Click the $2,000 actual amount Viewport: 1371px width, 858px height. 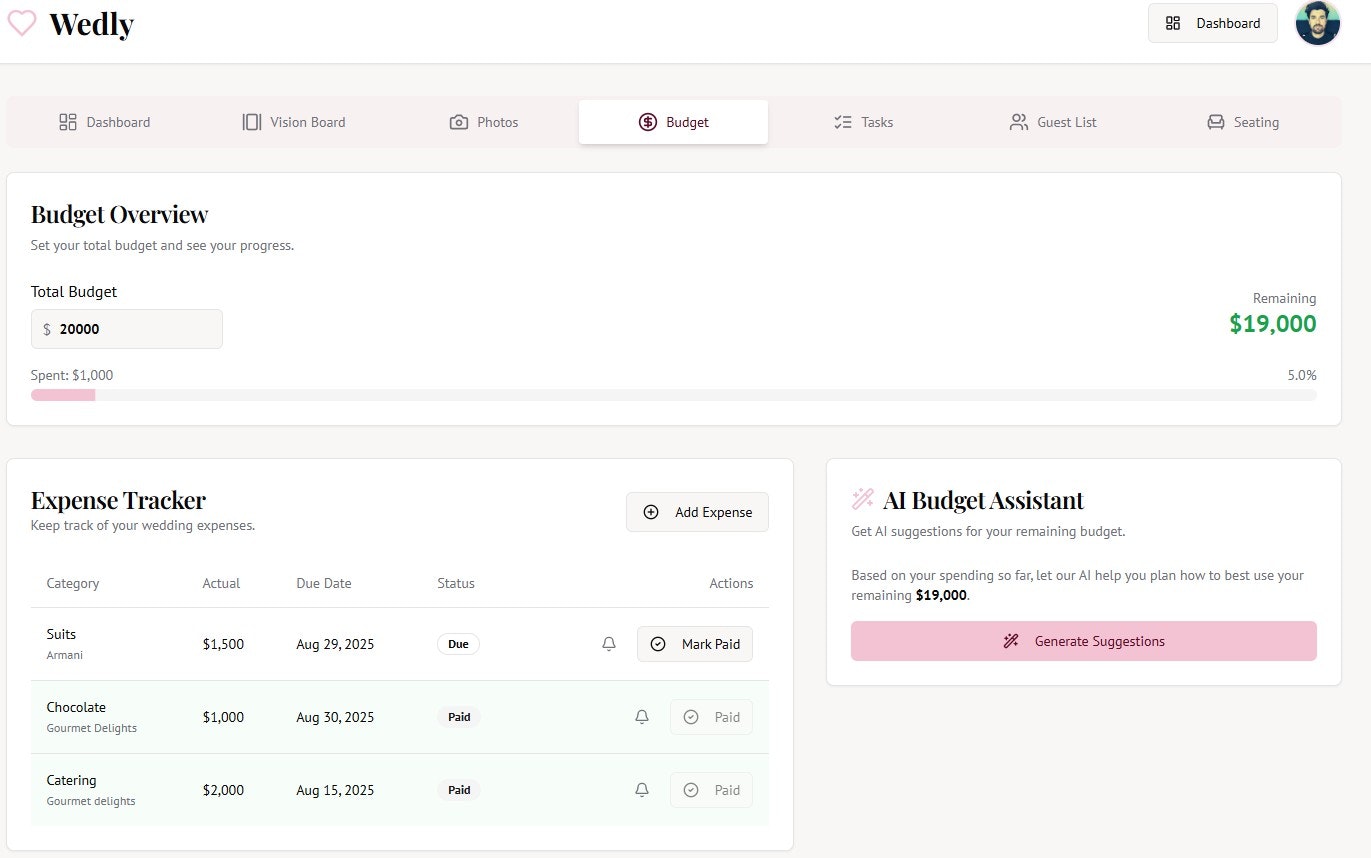[x=223, y=790]
